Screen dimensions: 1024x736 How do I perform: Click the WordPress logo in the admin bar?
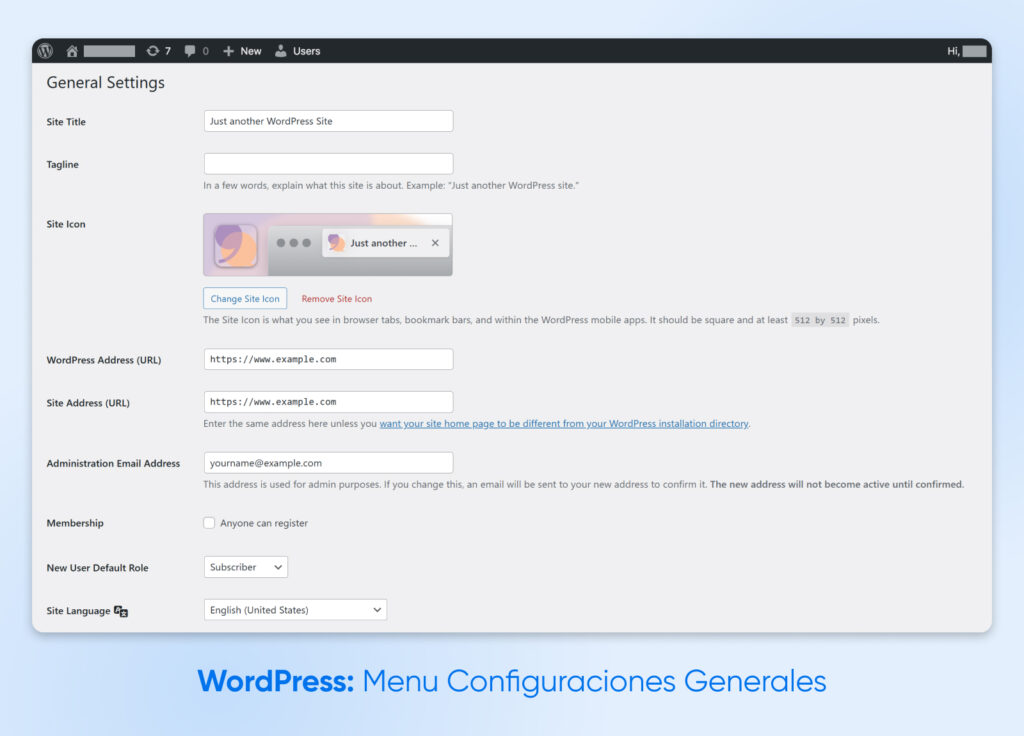[45, 51]
